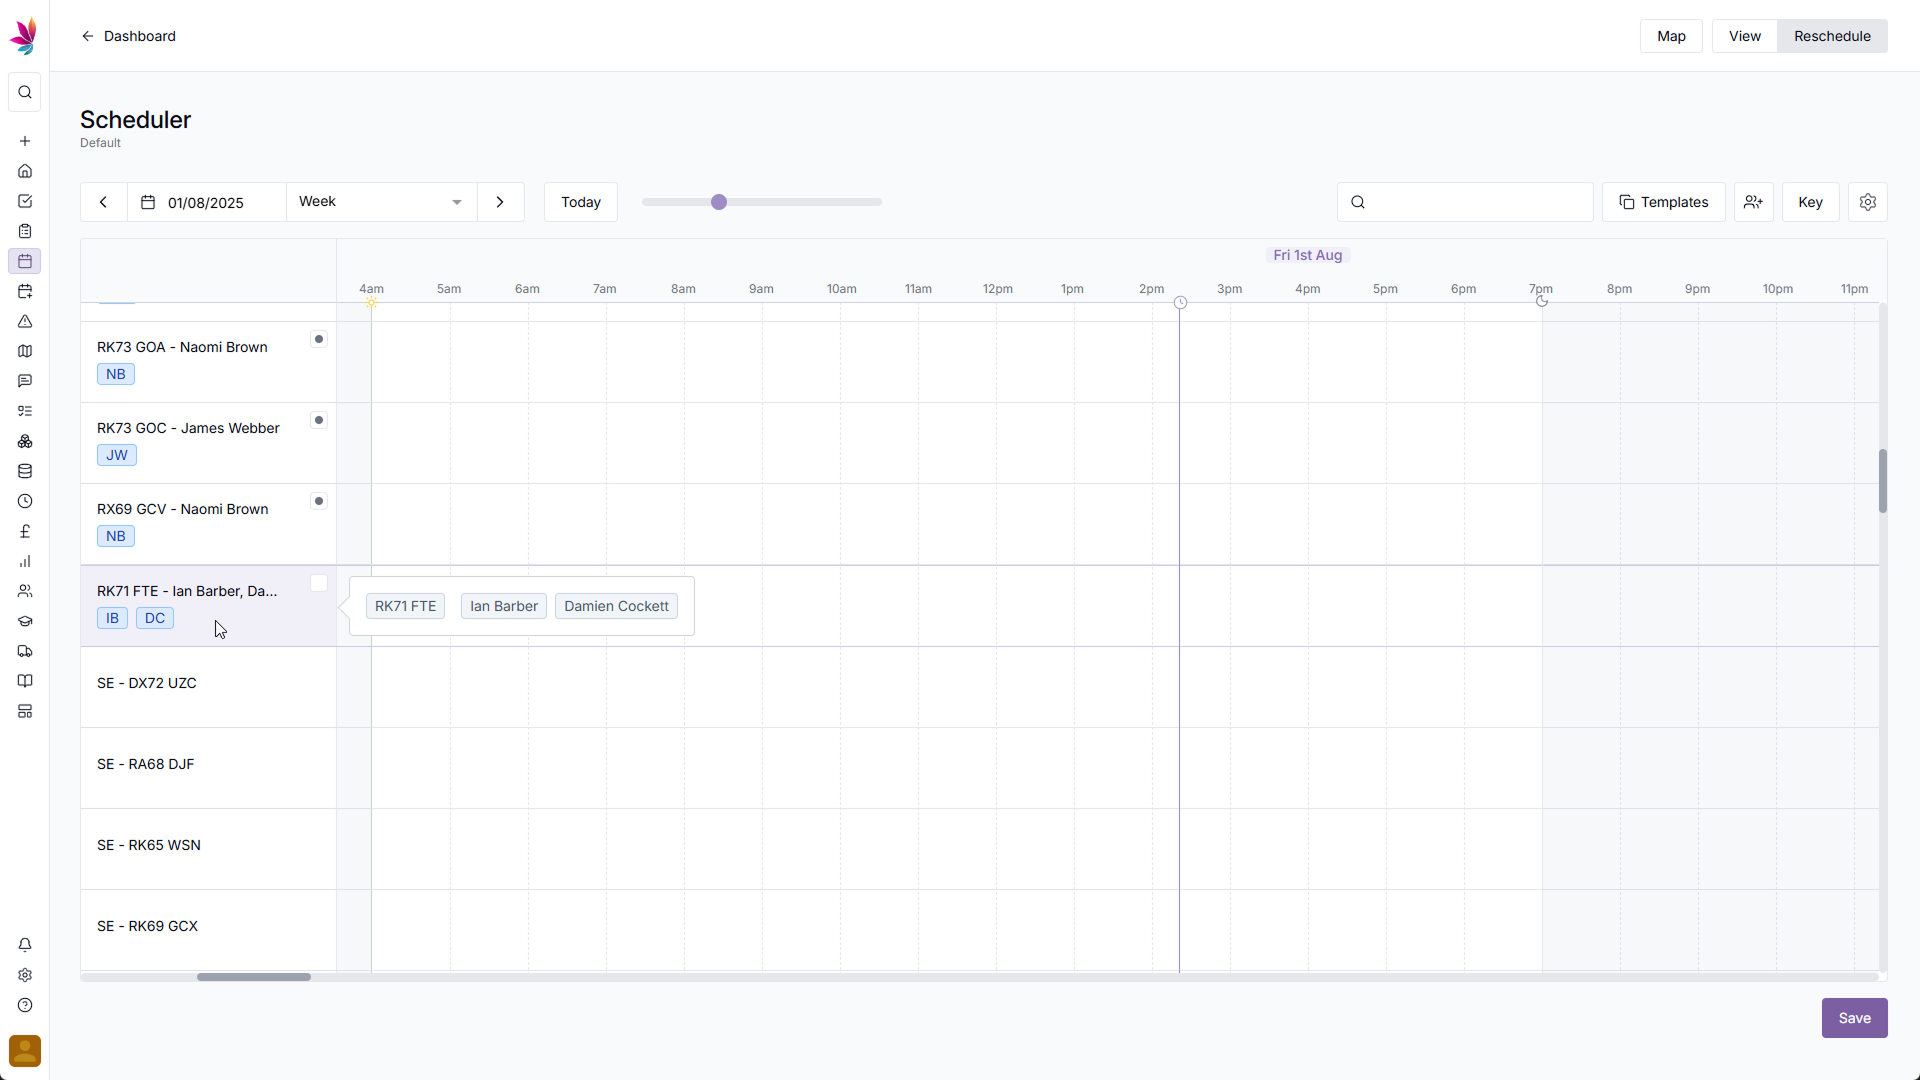This screenshot has width=1920, height=1080.
Task: Open help question mark icon
Action: point(25,1005)
